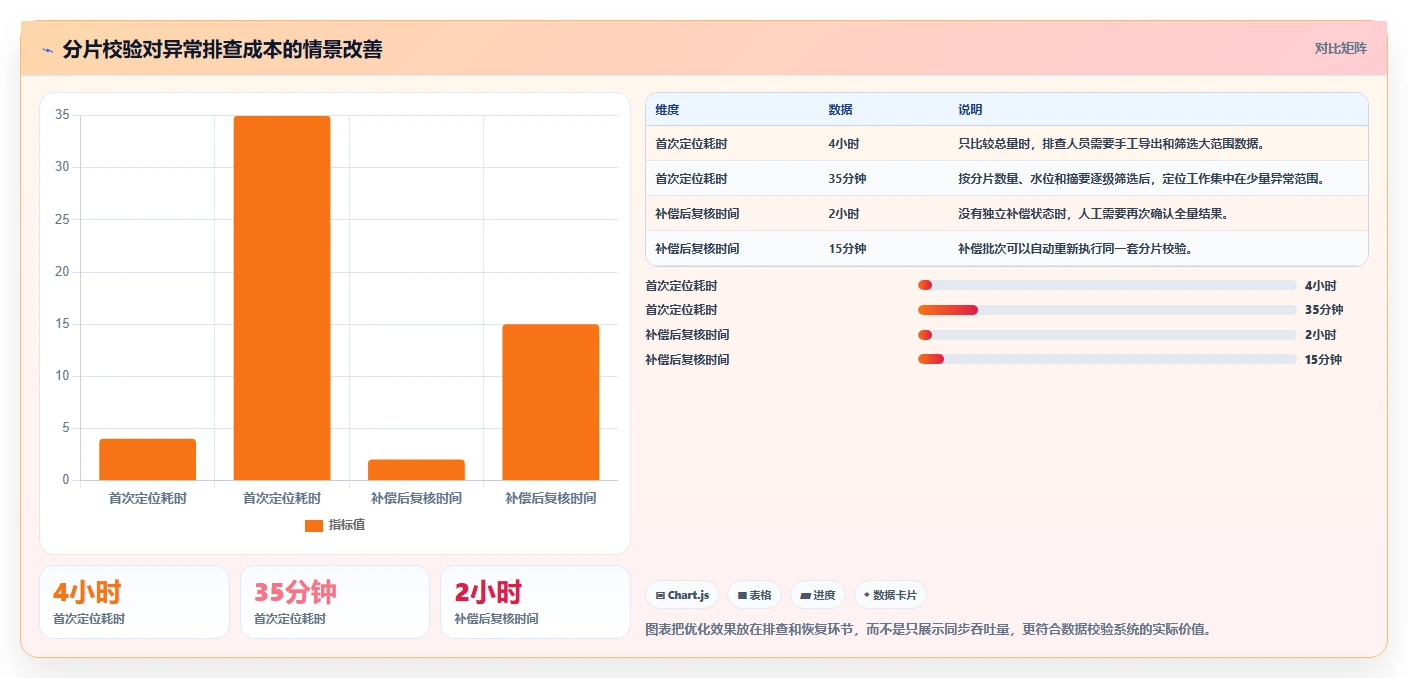Click the y-axis label 30

click(62, 167)
